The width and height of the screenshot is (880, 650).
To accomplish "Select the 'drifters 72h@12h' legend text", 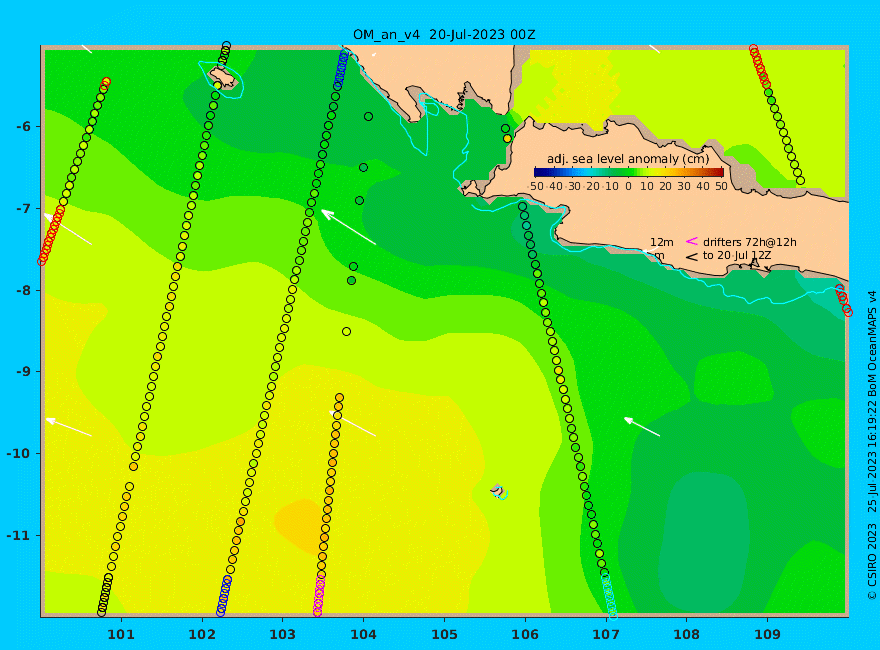I will pyautogui.click(x=750, y=242).
